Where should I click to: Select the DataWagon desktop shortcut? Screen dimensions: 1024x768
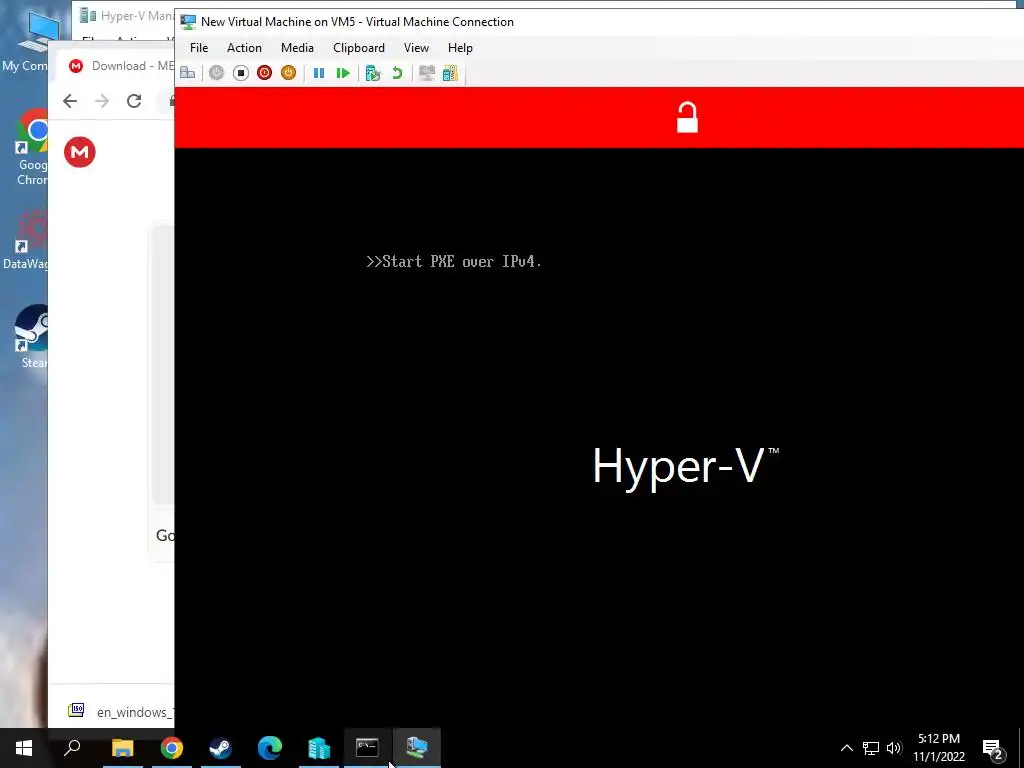[26, 240]
